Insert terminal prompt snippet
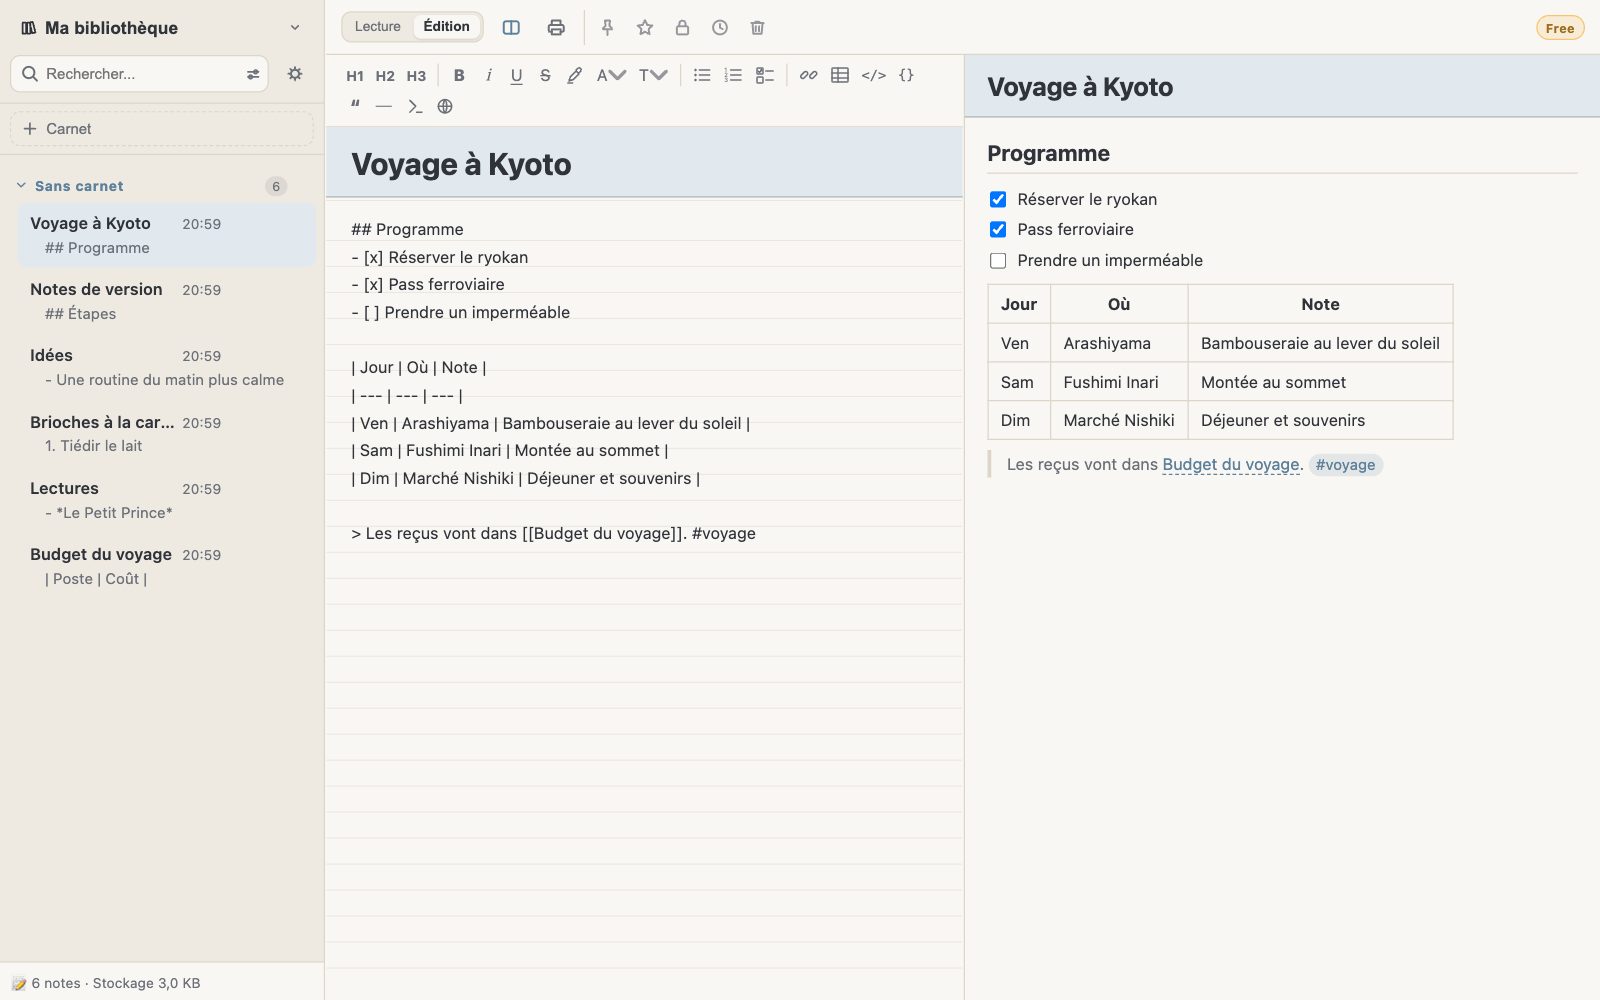 click(x=414, y=106)
